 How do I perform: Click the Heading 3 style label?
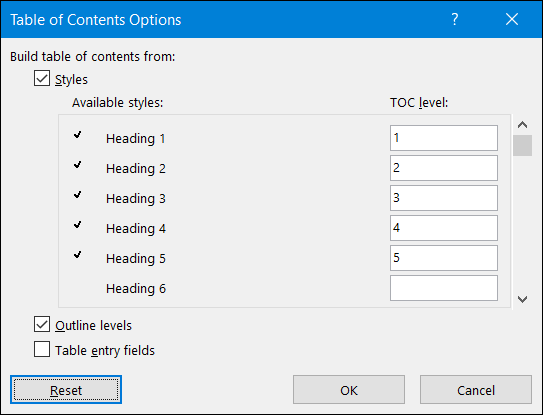(x=136, y=198)
